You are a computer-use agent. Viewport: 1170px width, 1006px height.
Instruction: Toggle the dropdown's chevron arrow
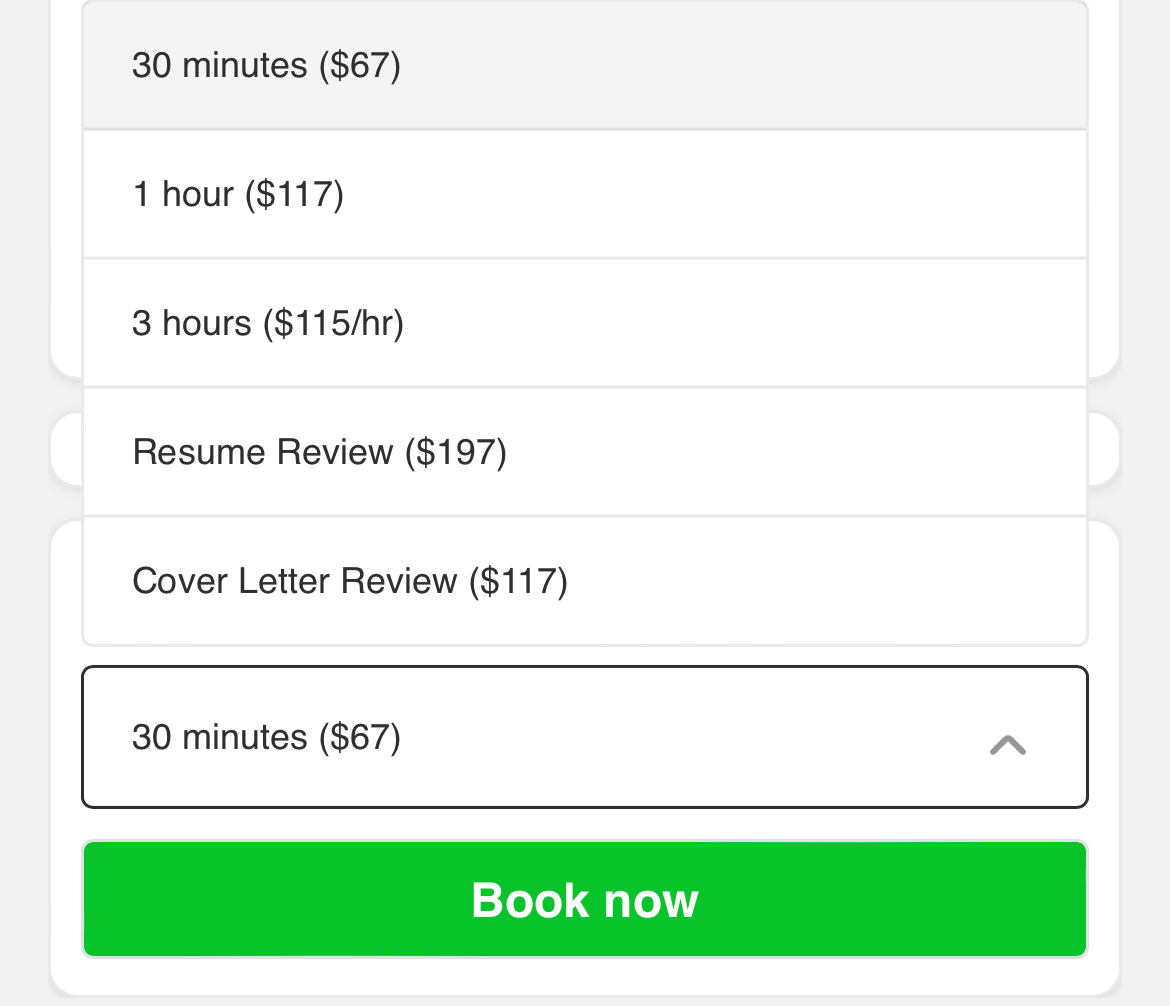click(x=1007, y=745)
